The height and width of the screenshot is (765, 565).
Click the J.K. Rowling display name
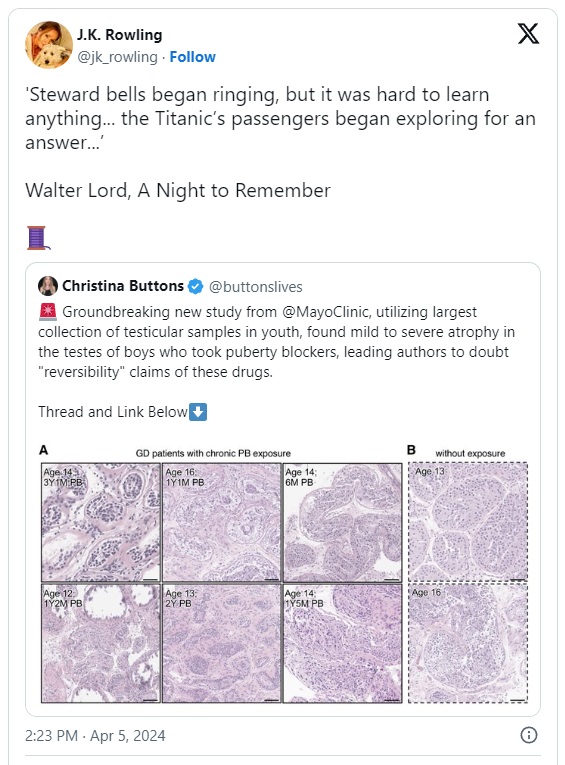(120, 35)
